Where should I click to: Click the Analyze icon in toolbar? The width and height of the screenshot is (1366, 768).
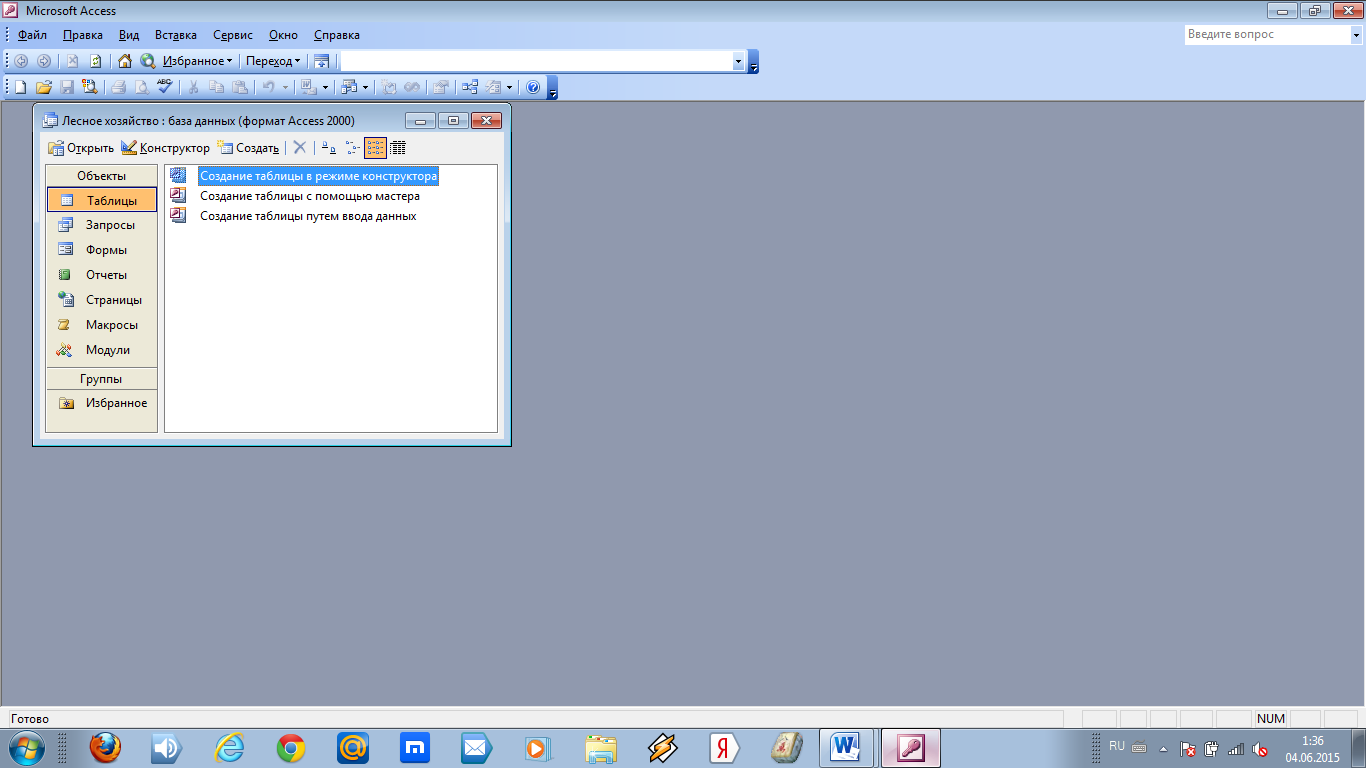(349, 87)
